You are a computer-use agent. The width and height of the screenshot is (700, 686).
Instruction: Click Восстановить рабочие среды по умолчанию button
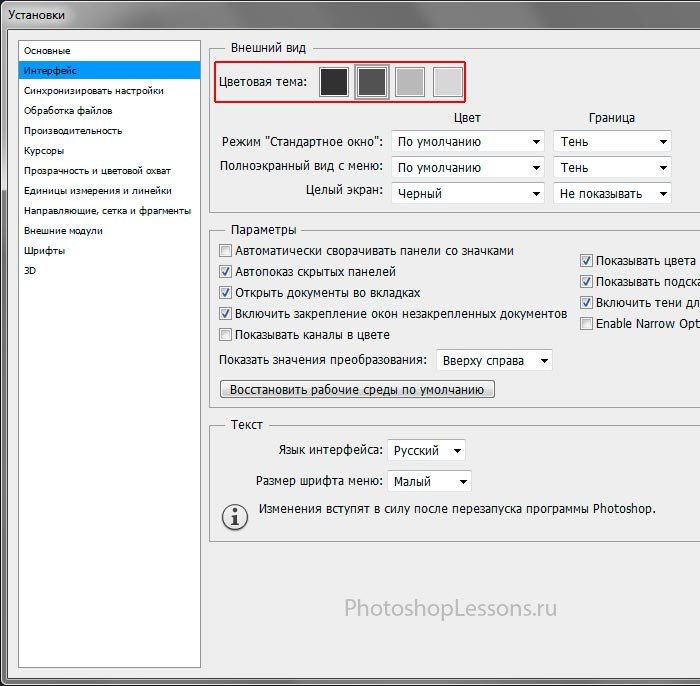tap(357, 389)
